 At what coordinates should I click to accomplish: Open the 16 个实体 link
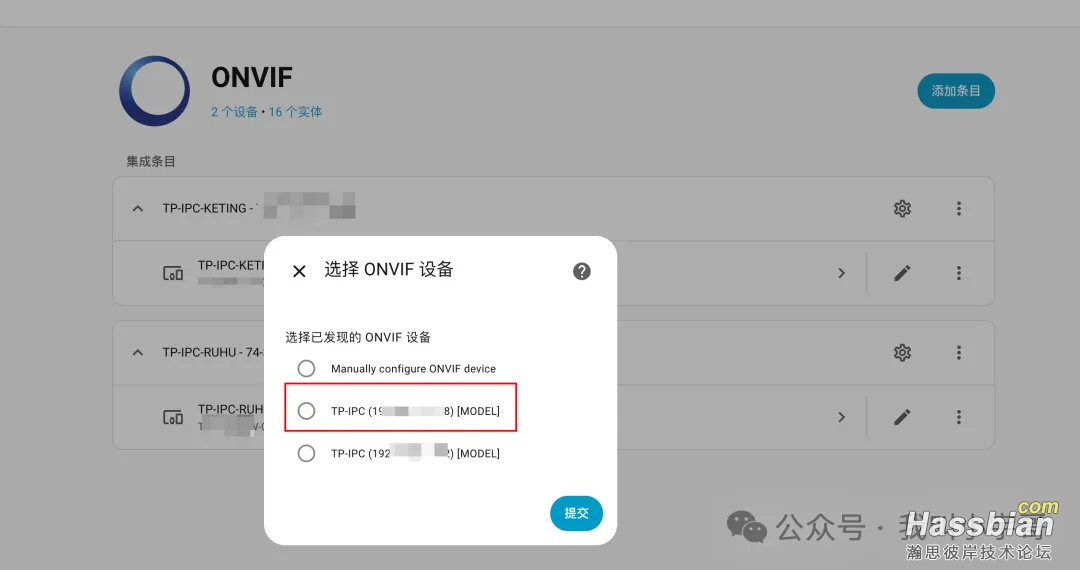[295, 112]
